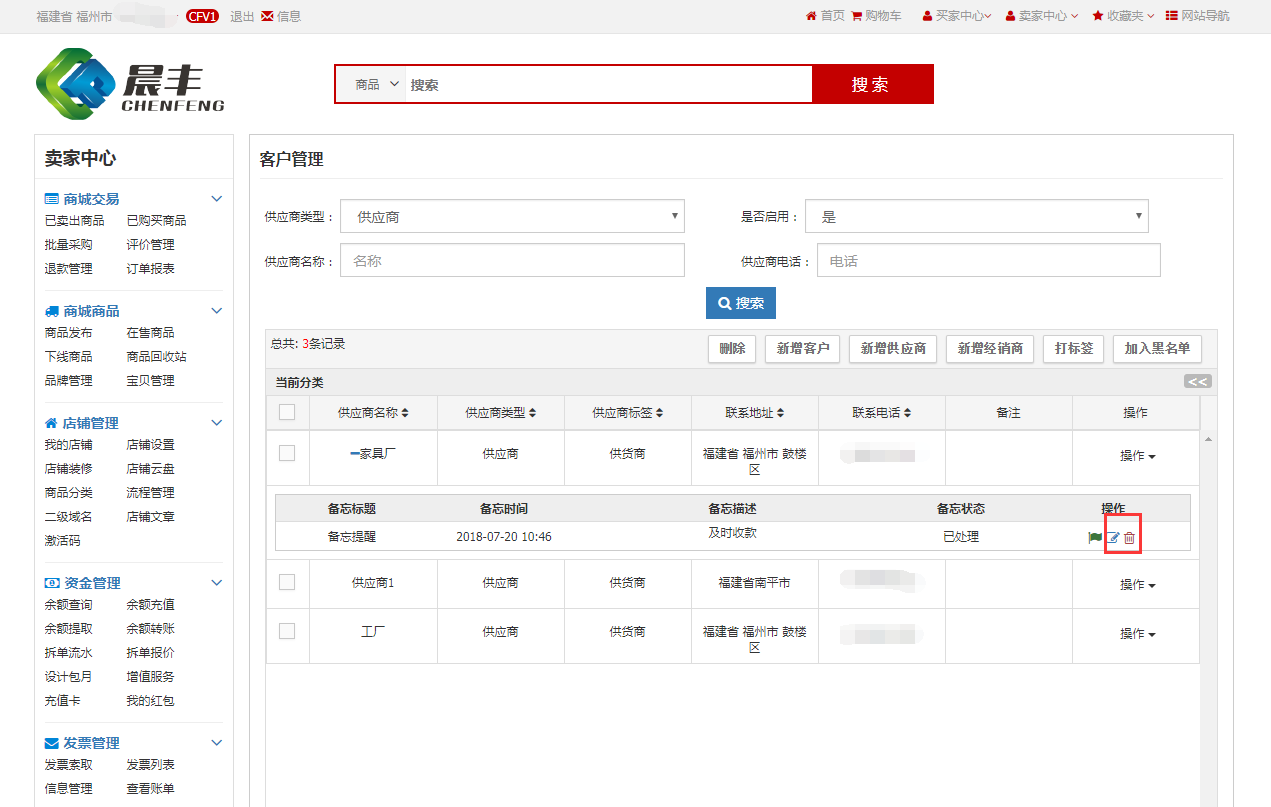
Task: Open the 信息 envelope icon link
Action: pos(267,16)
